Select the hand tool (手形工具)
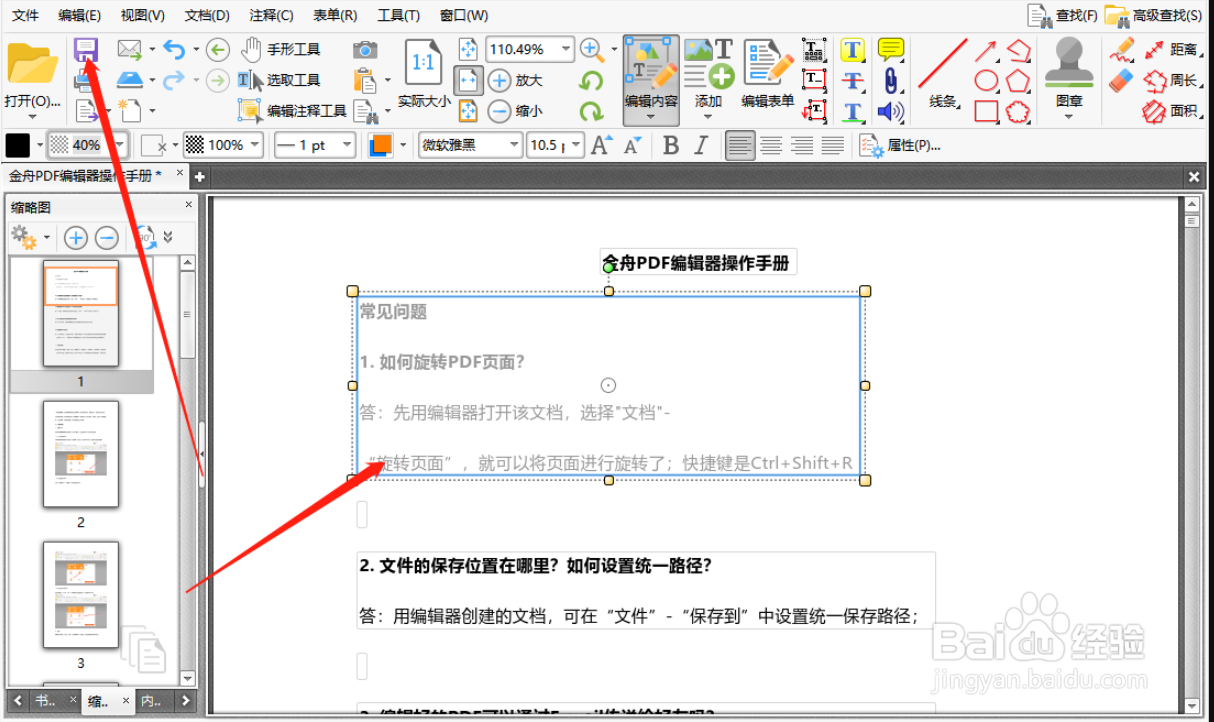The width and height of the screenshot is (1214, 722). pyautogui.click(x=280, y=49)
